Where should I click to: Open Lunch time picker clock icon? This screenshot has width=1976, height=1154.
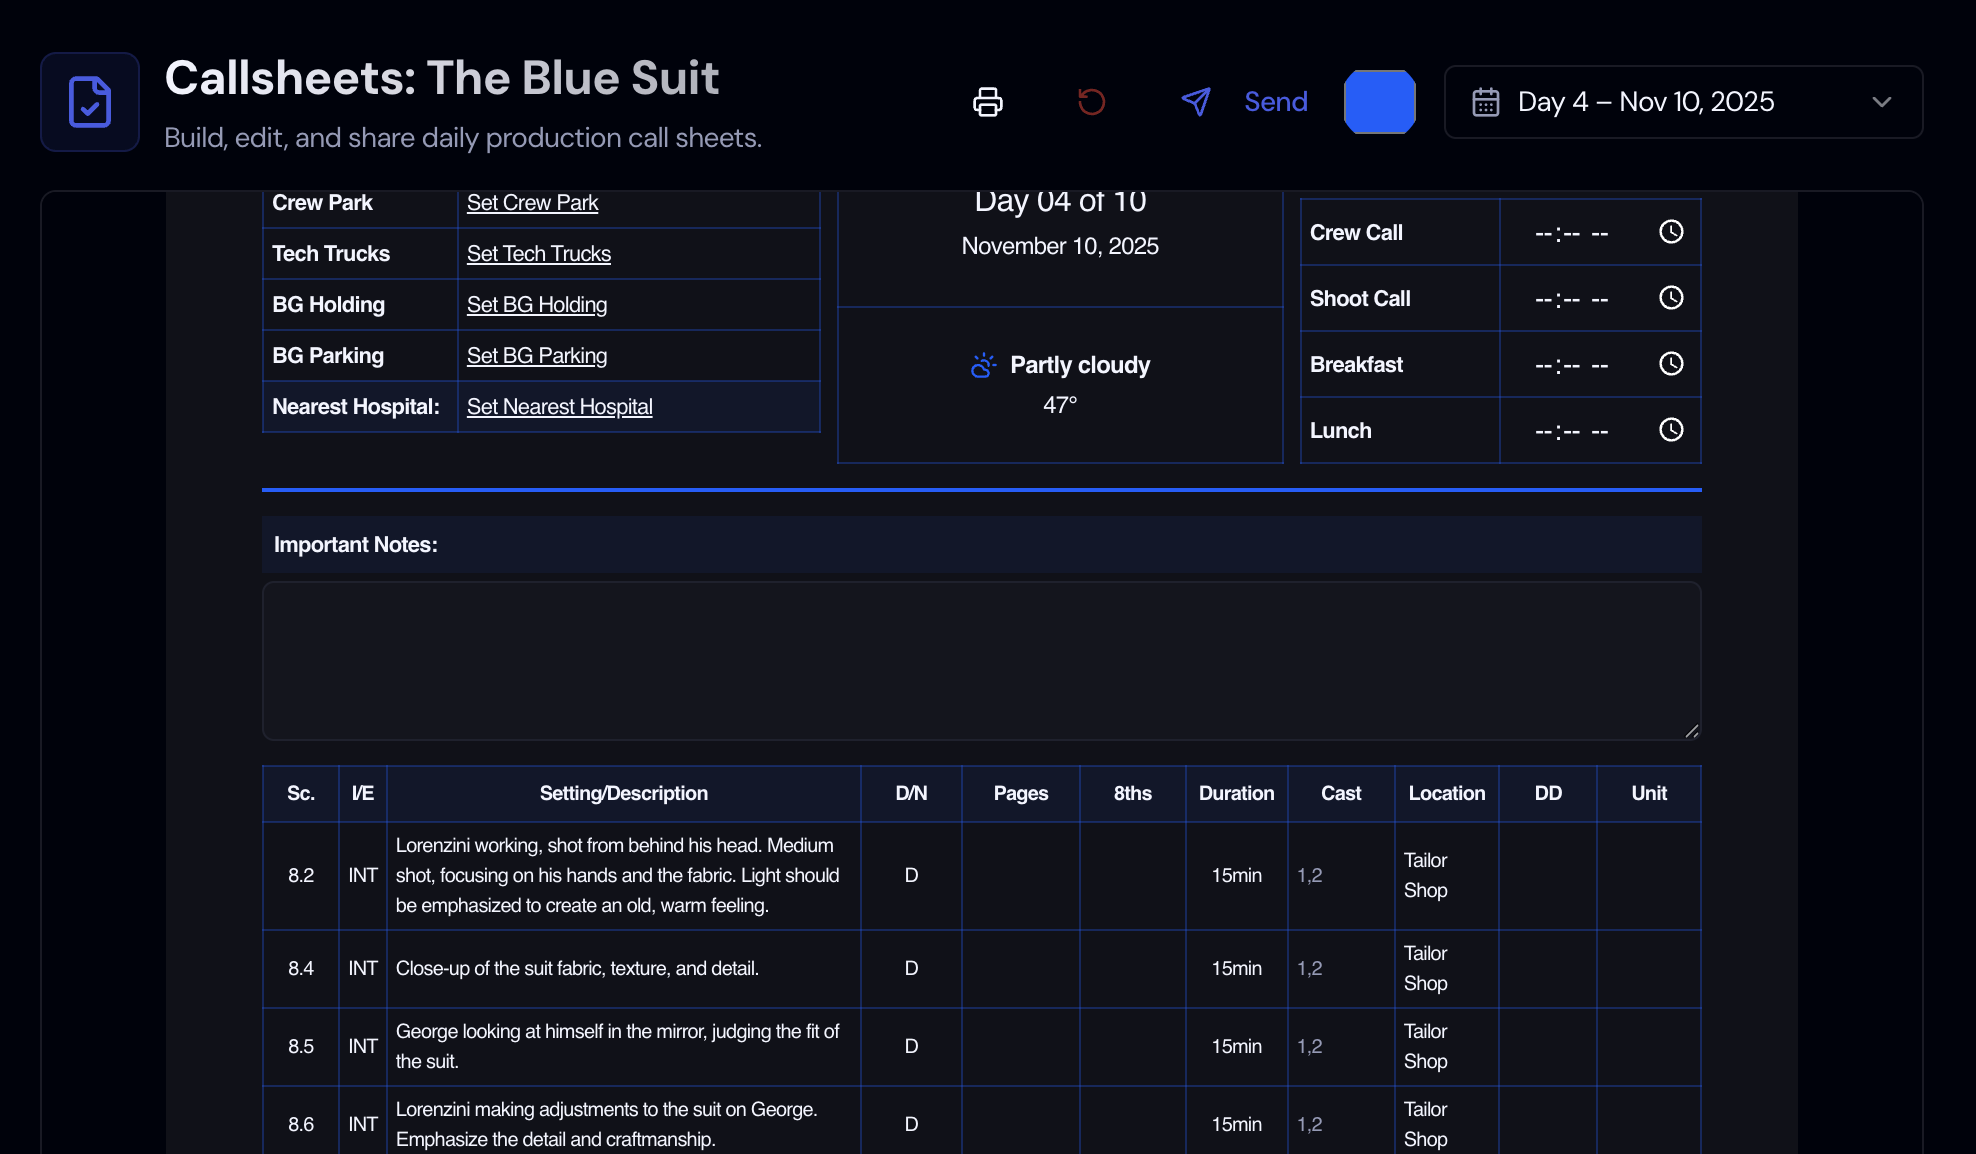coord(1671,430)
